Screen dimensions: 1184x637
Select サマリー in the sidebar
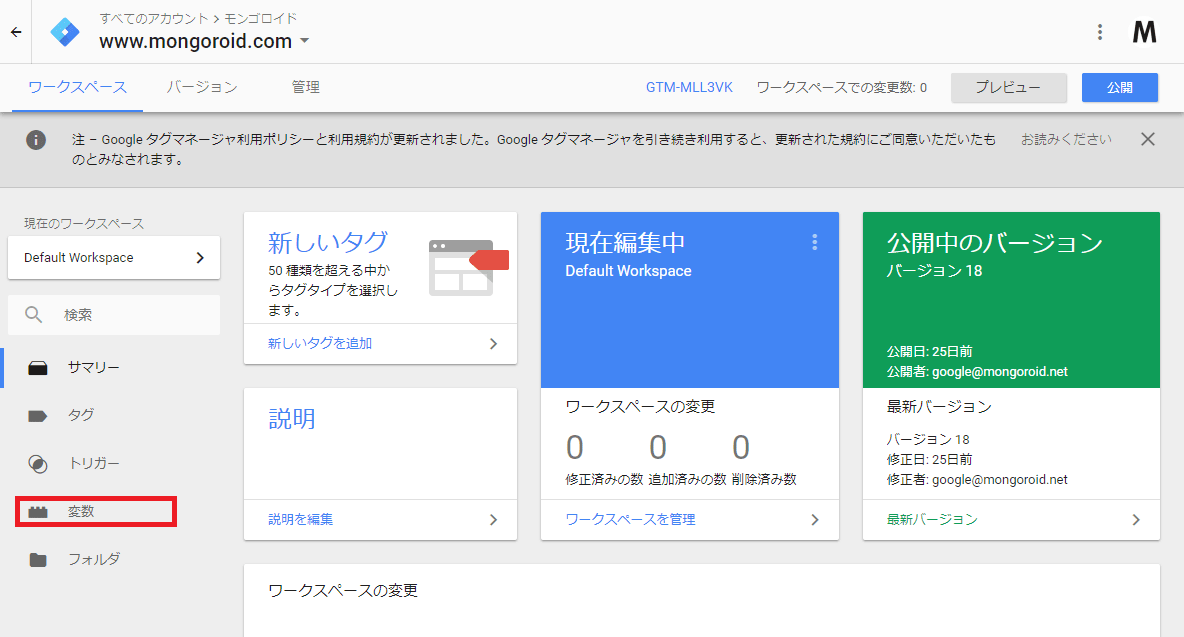(x=94, y=368)
